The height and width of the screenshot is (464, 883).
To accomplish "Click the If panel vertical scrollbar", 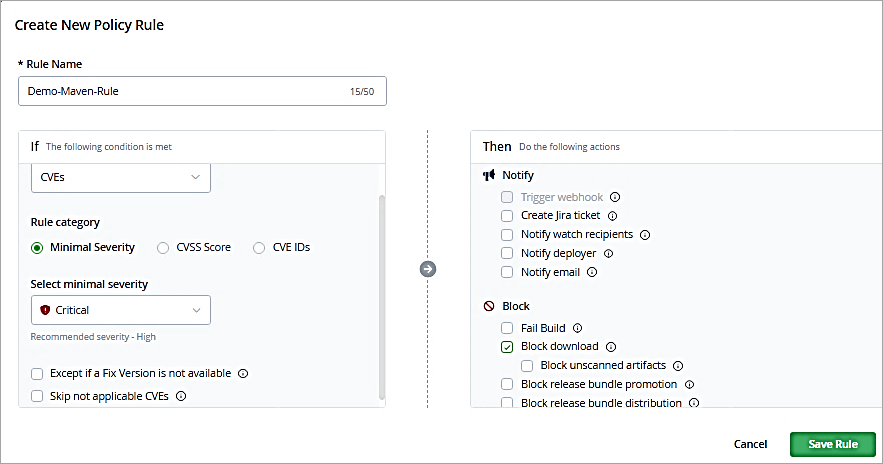I will 382,297.
